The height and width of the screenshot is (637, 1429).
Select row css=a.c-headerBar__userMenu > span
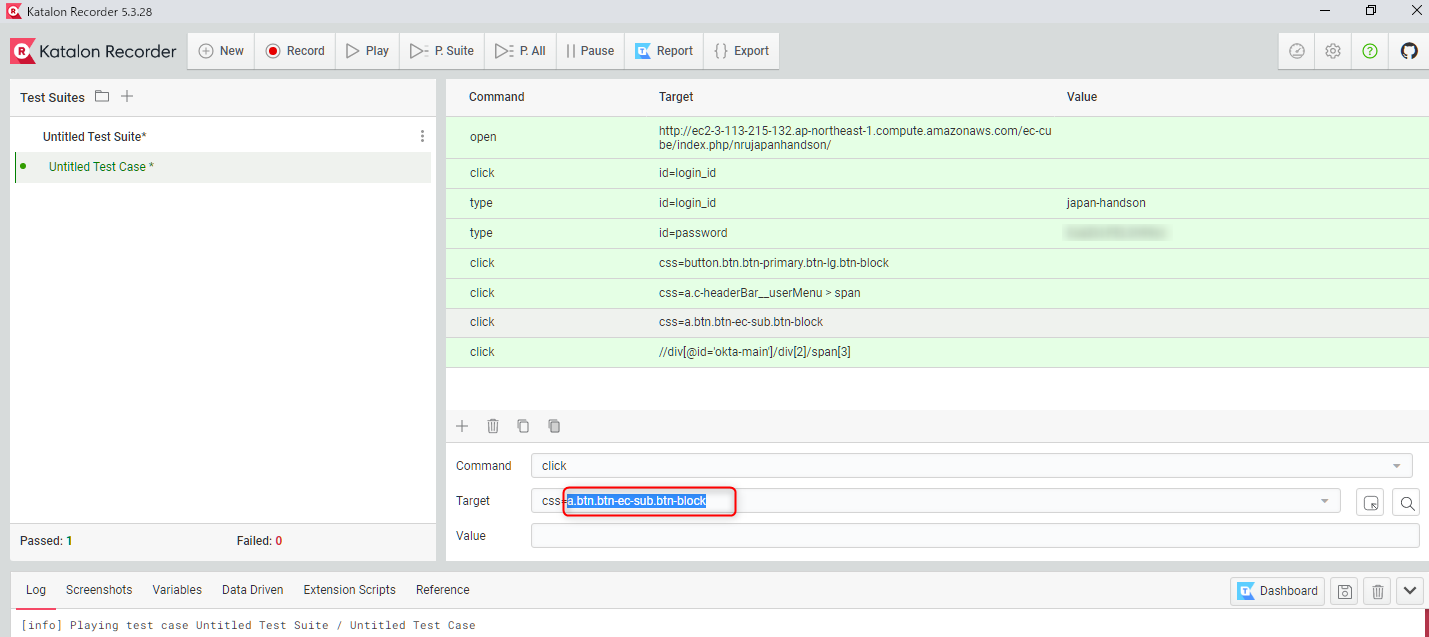pos(937,293)
